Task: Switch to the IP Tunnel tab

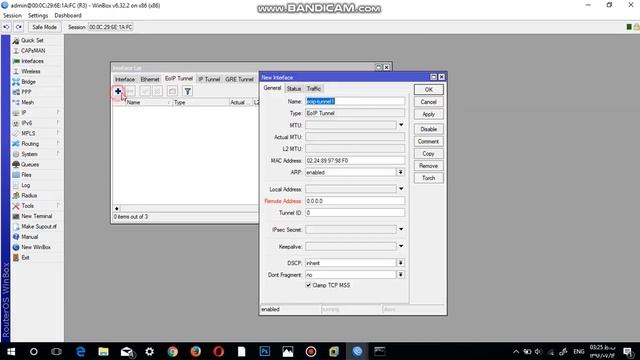Action: (x=209, y=79)
